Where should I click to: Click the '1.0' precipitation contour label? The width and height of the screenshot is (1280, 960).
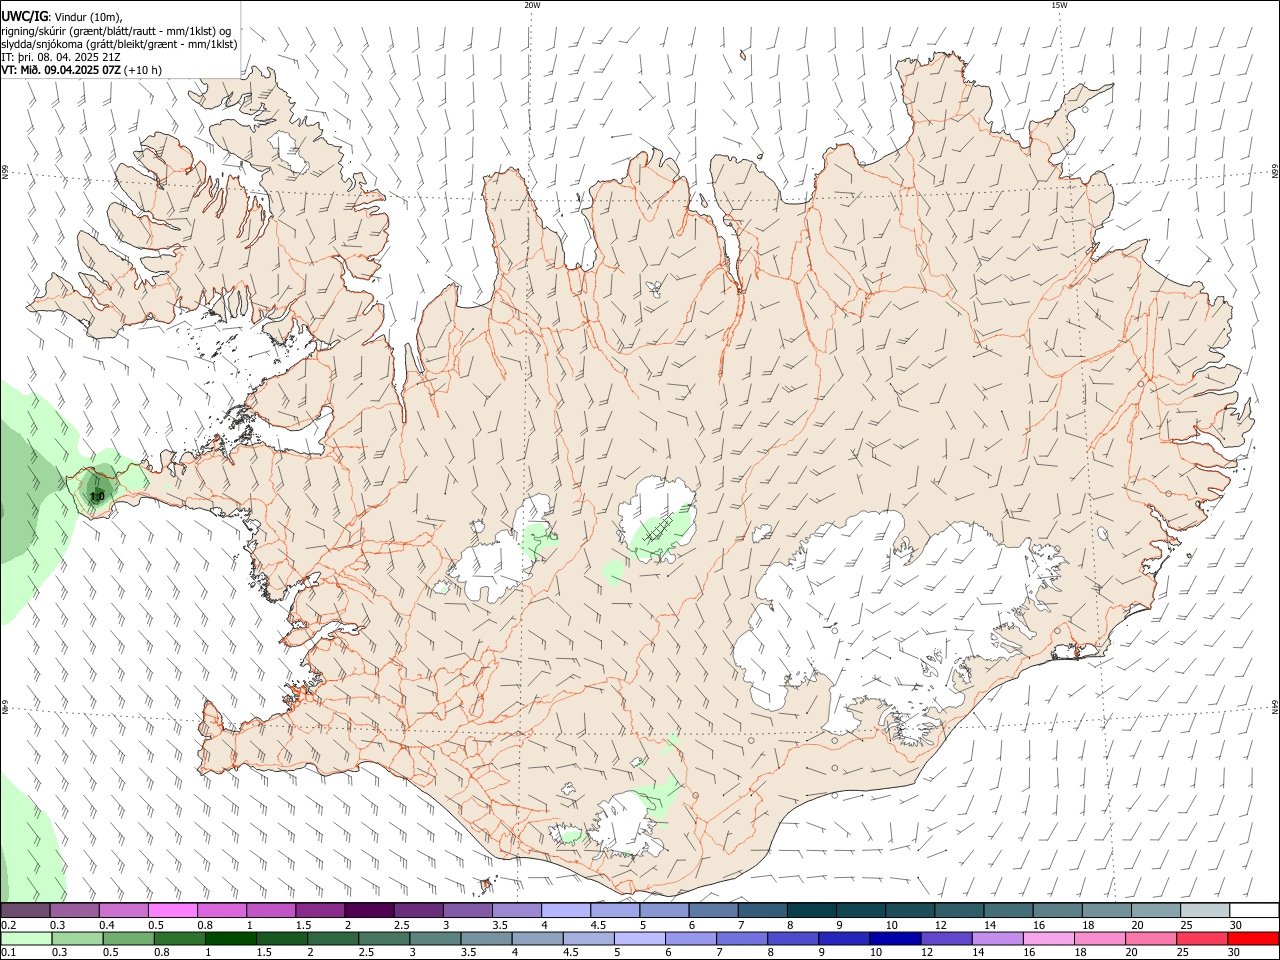tap(97, 496)
